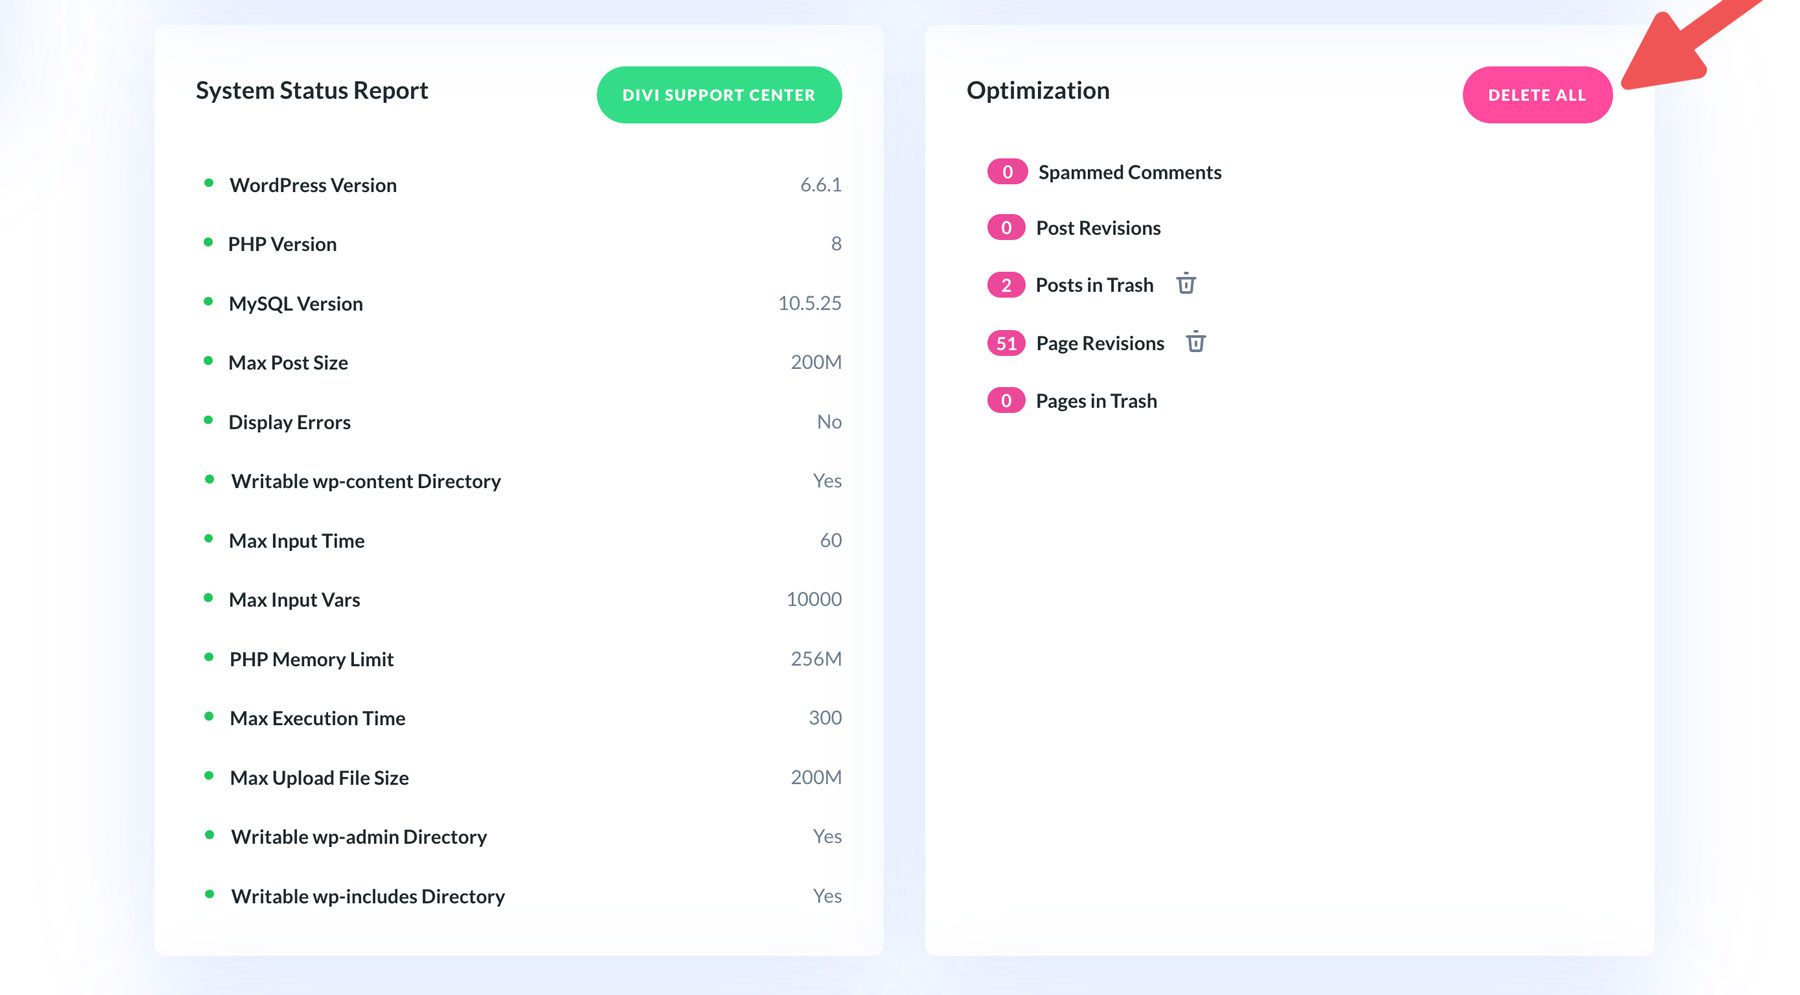Open the Divi Support Center
1800x995 pixels.
[x=719, y=94]
